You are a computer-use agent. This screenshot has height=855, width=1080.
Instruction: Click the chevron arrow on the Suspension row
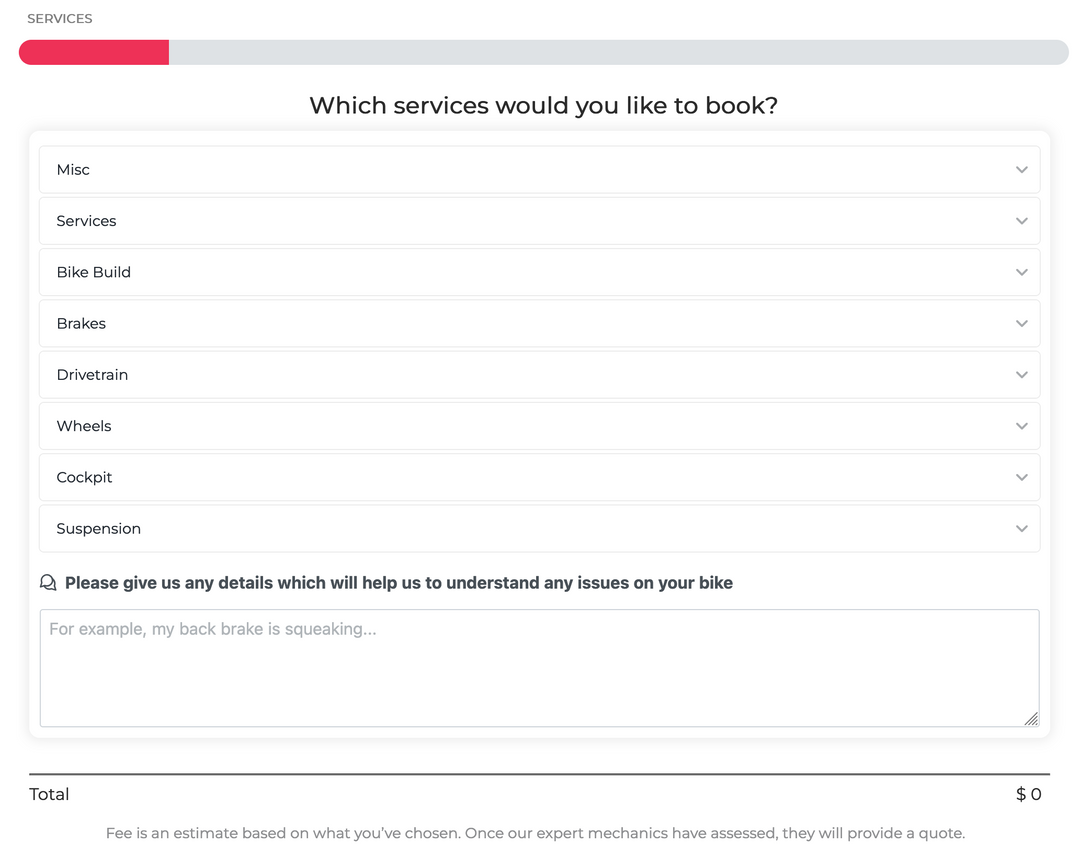[x=1021, y=529]
